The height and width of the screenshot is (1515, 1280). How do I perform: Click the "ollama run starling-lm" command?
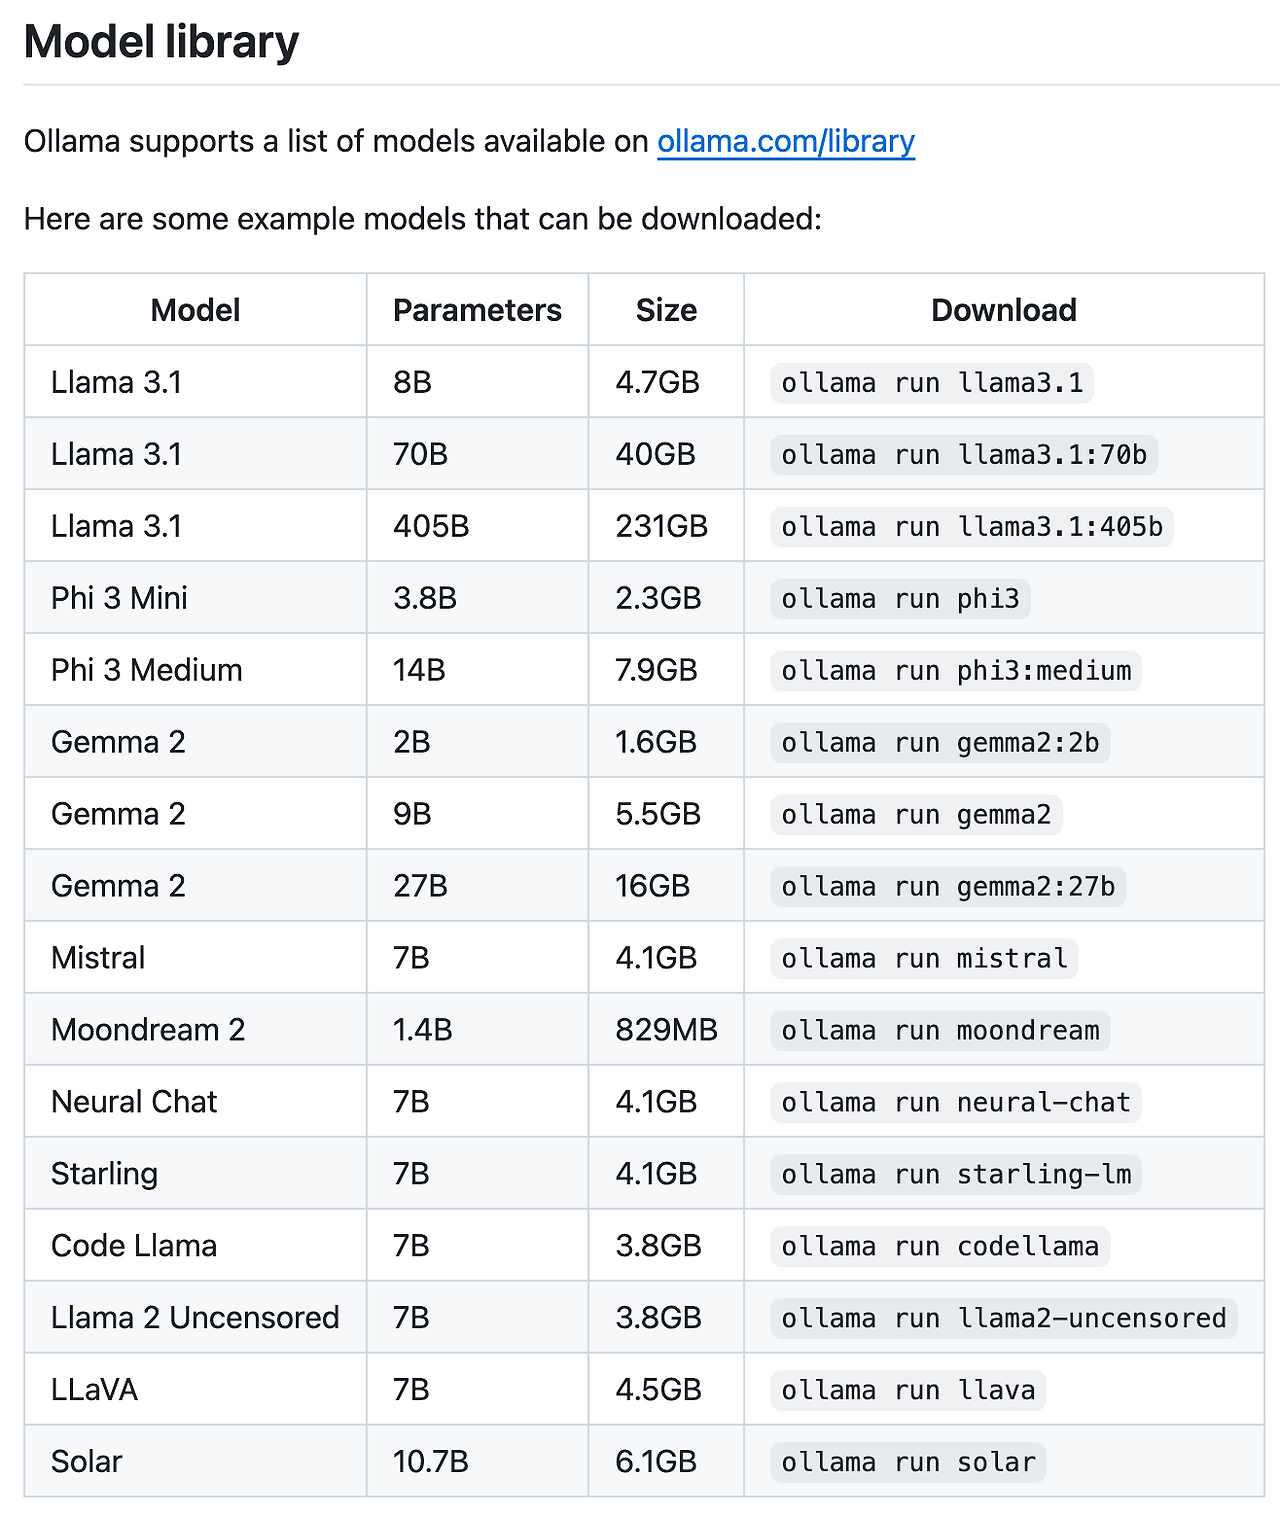956,1175
